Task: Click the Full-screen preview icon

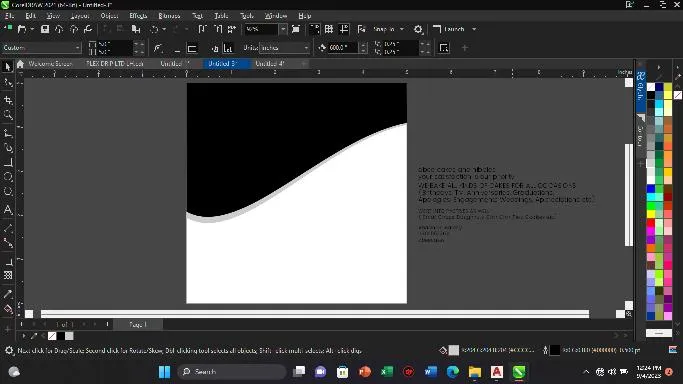Action: pyautogui.click(x=296, y=29)
